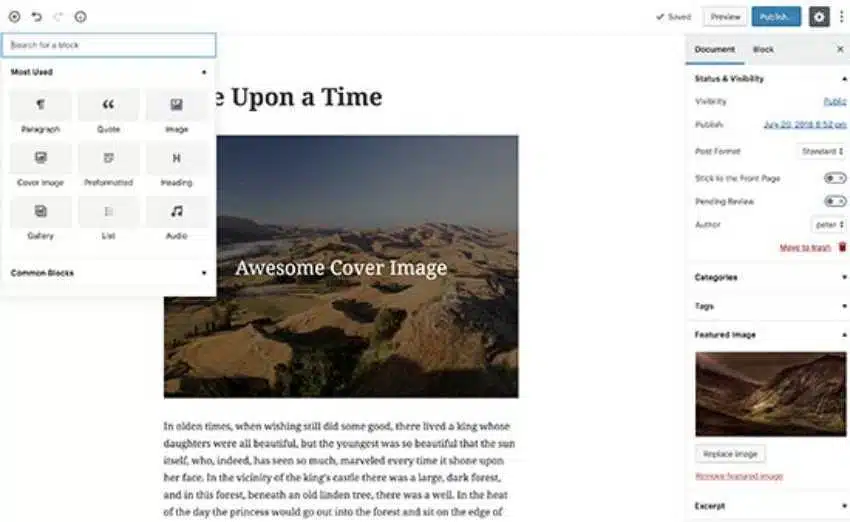This screenshot has height=522, width=850.
Task: Click the Replace image button
Action: tap(730, 454)
